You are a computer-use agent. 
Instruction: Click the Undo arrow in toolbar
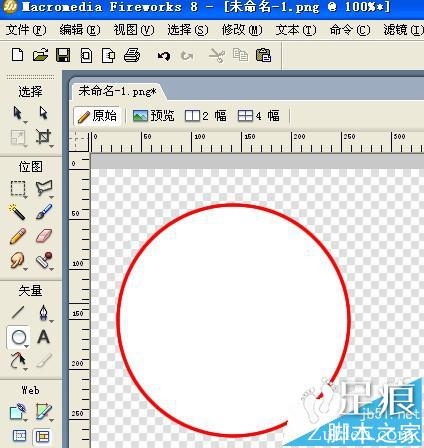click(164, 56)
